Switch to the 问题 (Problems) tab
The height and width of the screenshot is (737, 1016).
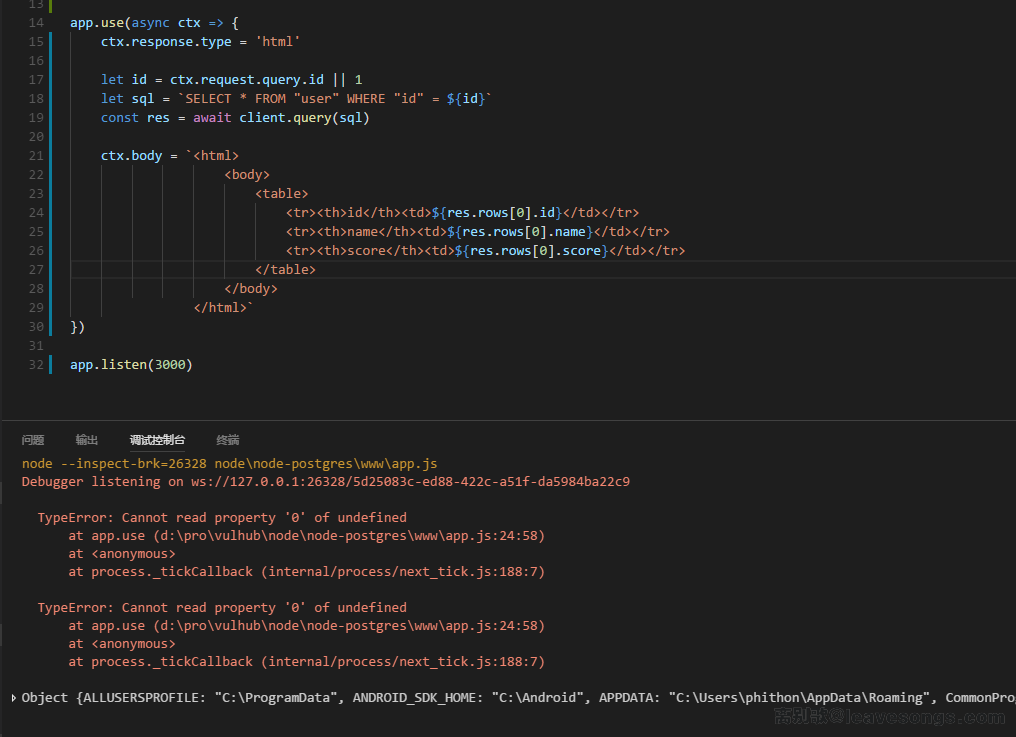click(33, 440)
